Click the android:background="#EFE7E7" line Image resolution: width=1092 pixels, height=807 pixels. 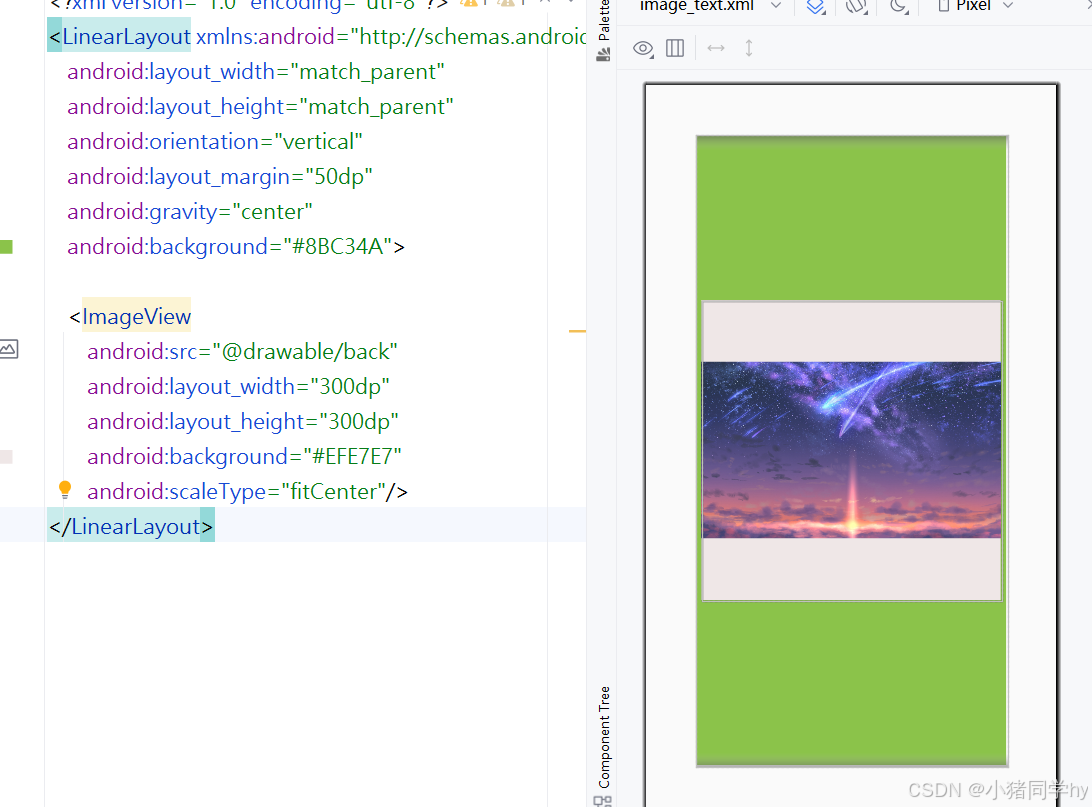[x=244, y=457]
